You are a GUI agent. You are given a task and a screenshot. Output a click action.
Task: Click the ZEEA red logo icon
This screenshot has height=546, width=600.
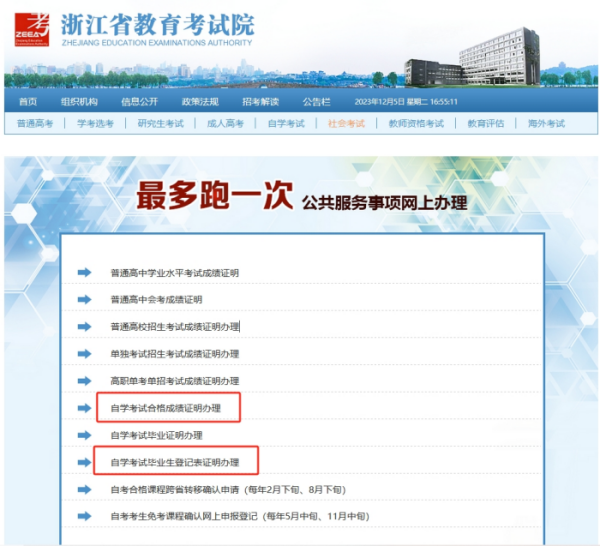[x=32, y=29]
